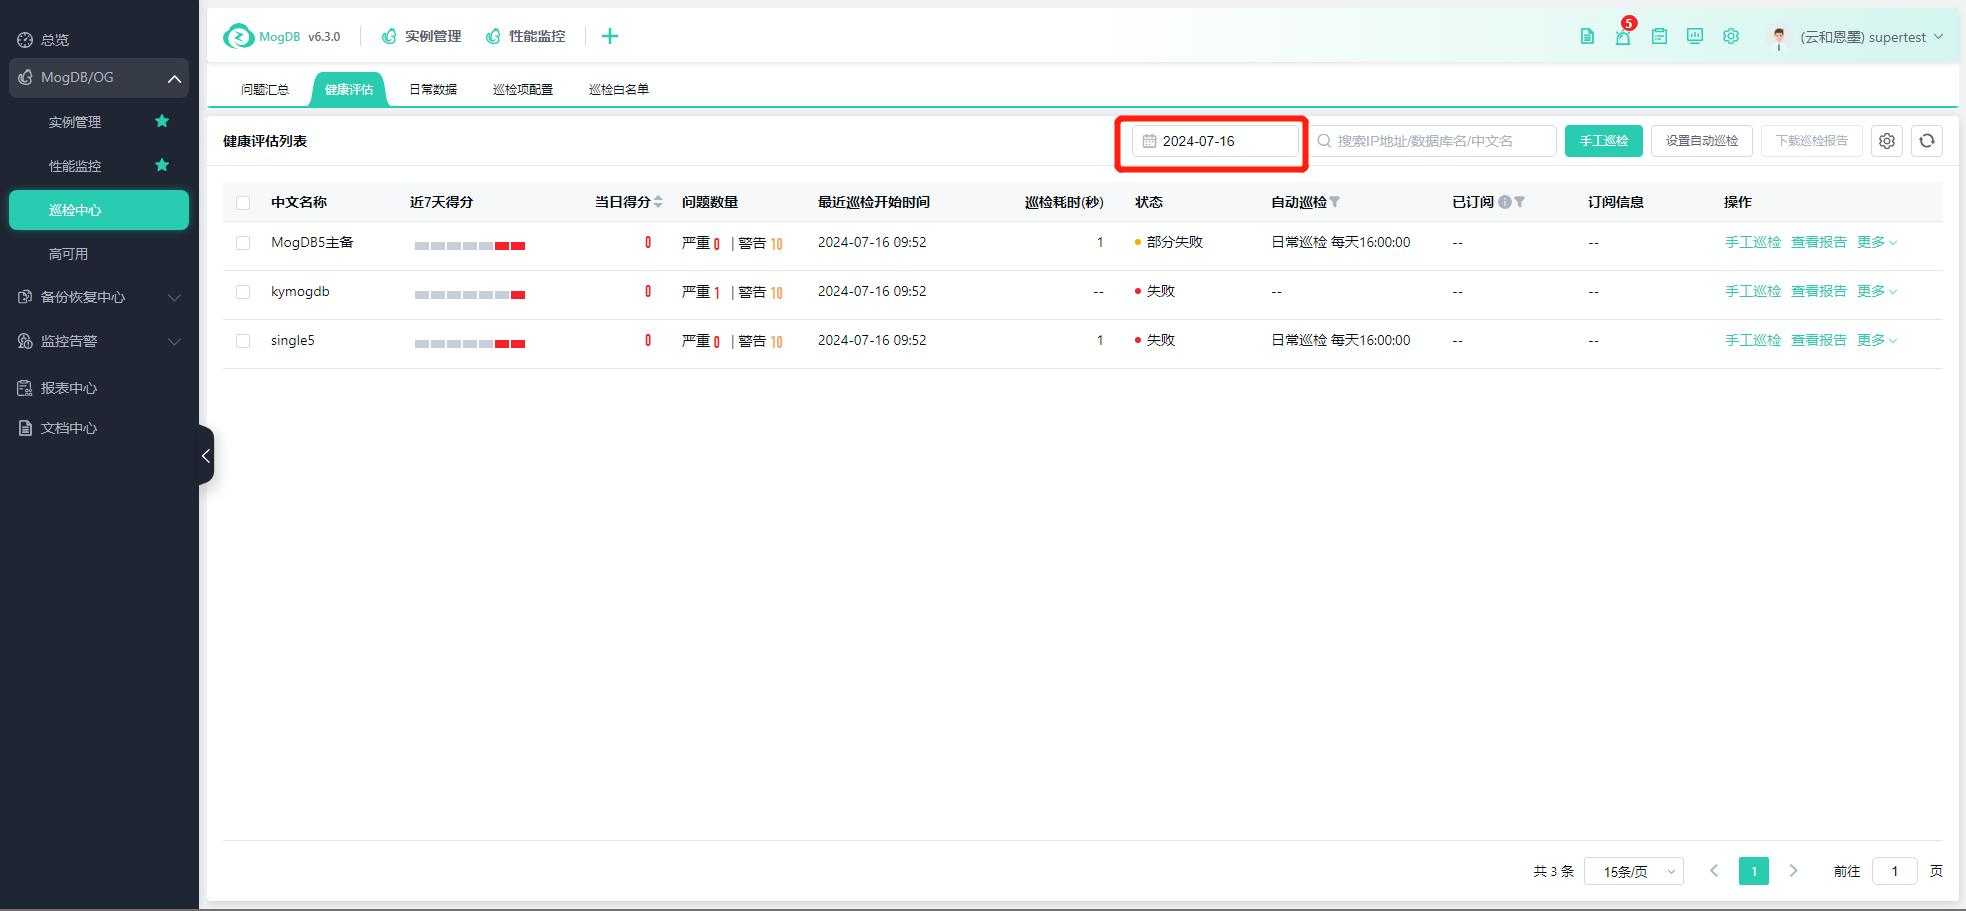
Task: Open 更多 dropdown for kymogdb
Action: (1877, 291)
